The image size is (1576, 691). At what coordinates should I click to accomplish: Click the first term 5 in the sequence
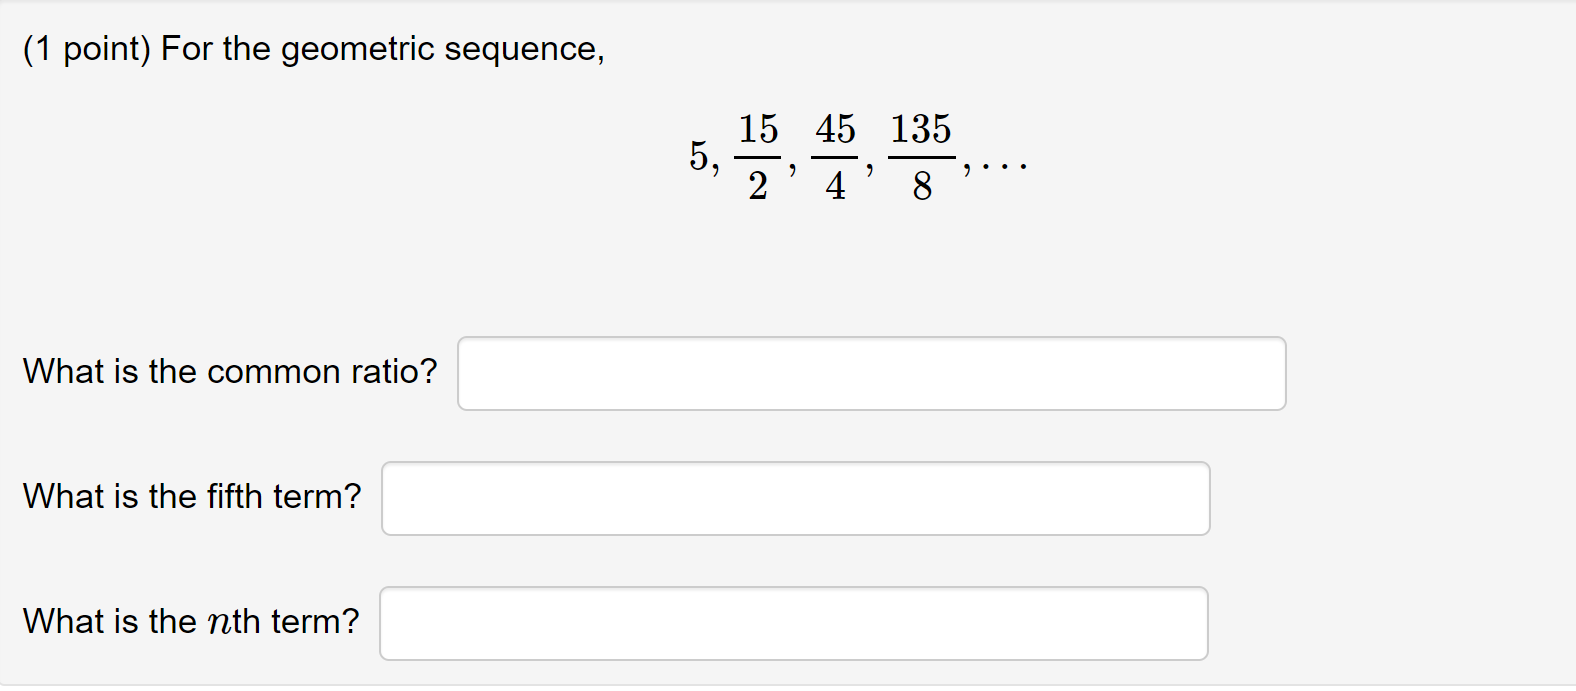pos(698,156)
